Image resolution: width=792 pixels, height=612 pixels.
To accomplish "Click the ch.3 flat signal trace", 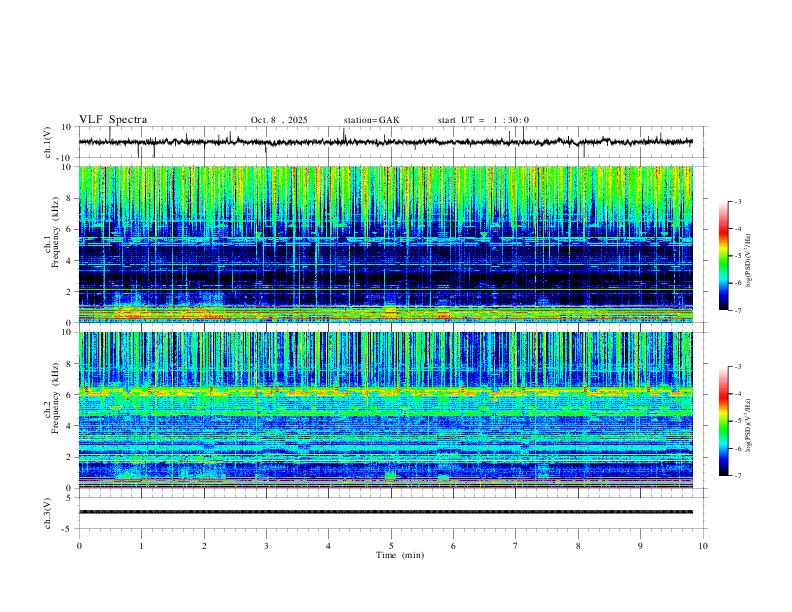I will point(386,512).
